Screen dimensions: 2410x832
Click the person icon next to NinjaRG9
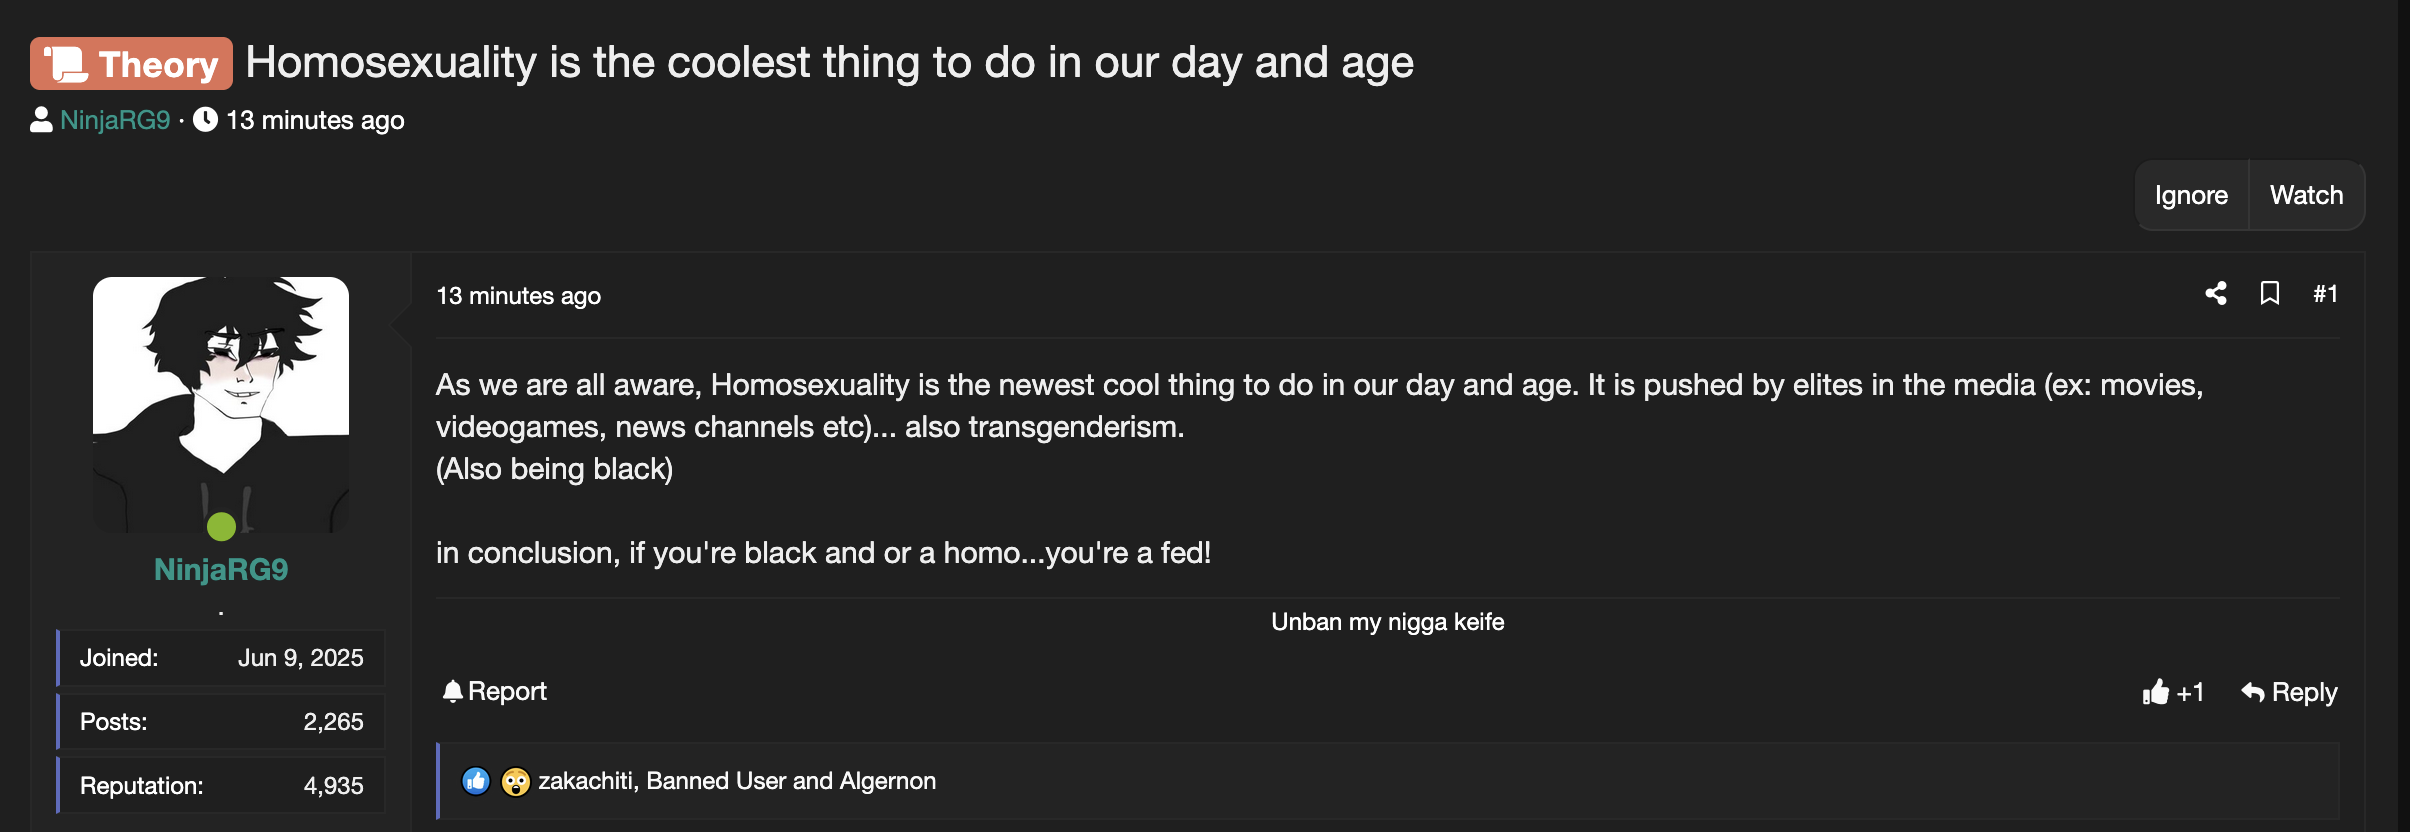click(x=39, y=120)
